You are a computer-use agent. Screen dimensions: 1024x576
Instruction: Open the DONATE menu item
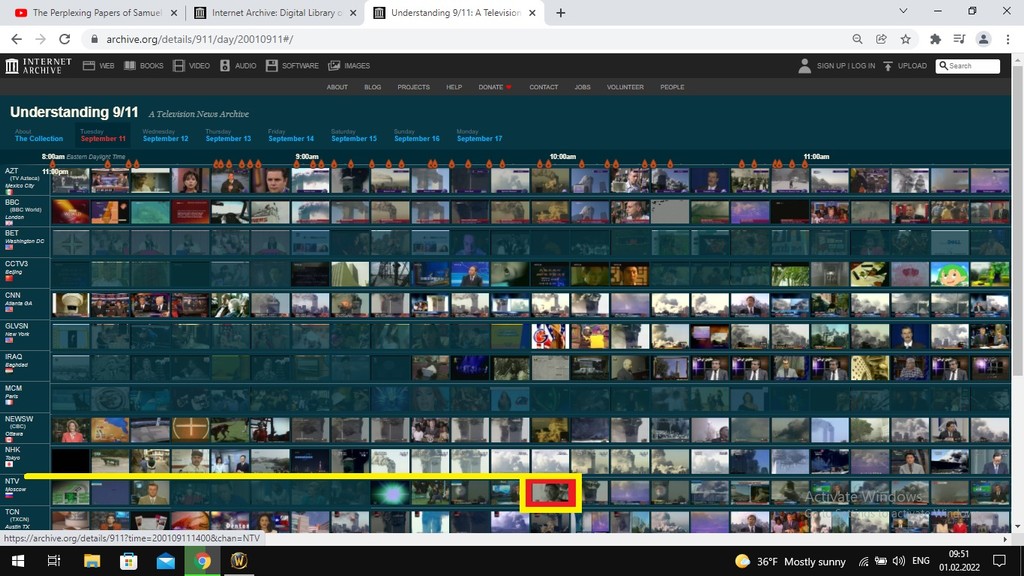pyautogui.click(x=491, y=87)
